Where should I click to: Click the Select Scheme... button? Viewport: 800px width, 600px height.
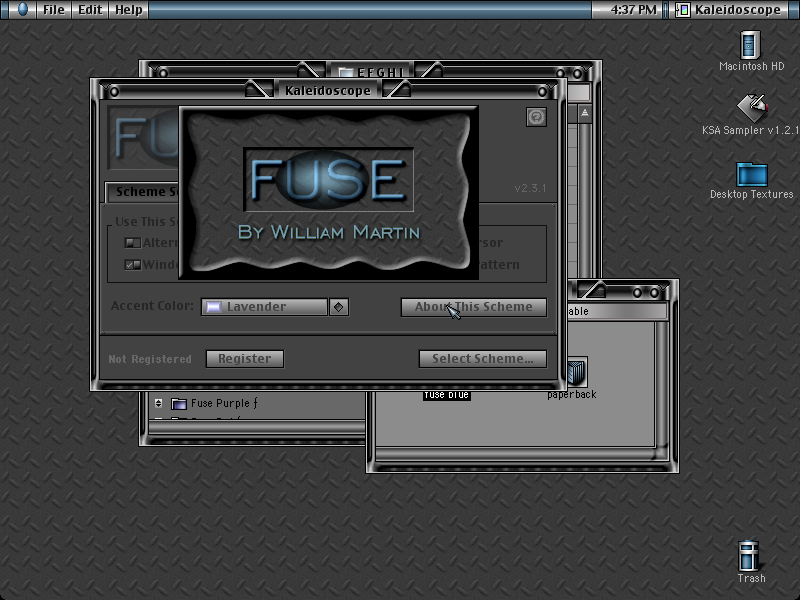point(483,359)
